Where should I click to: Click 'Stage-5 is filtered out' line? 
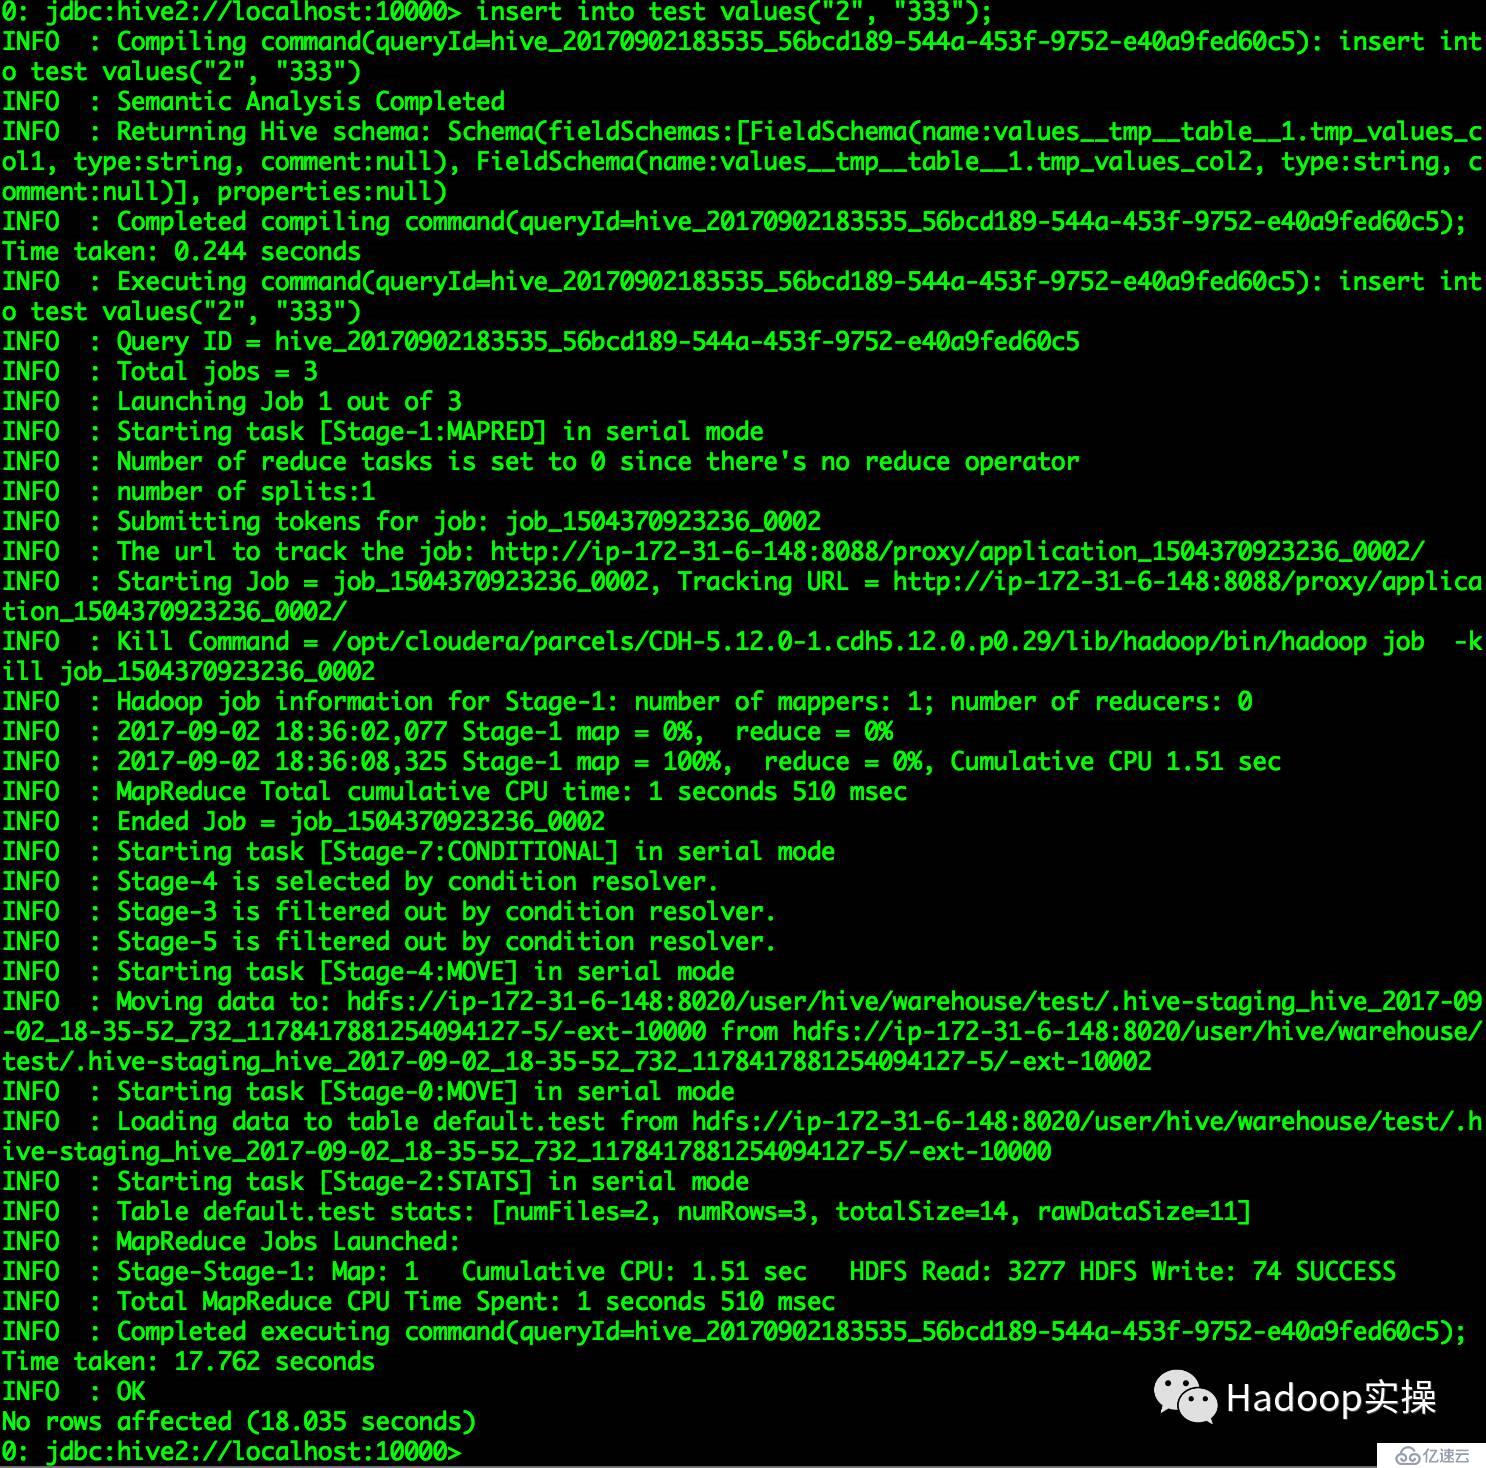[x=389, y=941]
